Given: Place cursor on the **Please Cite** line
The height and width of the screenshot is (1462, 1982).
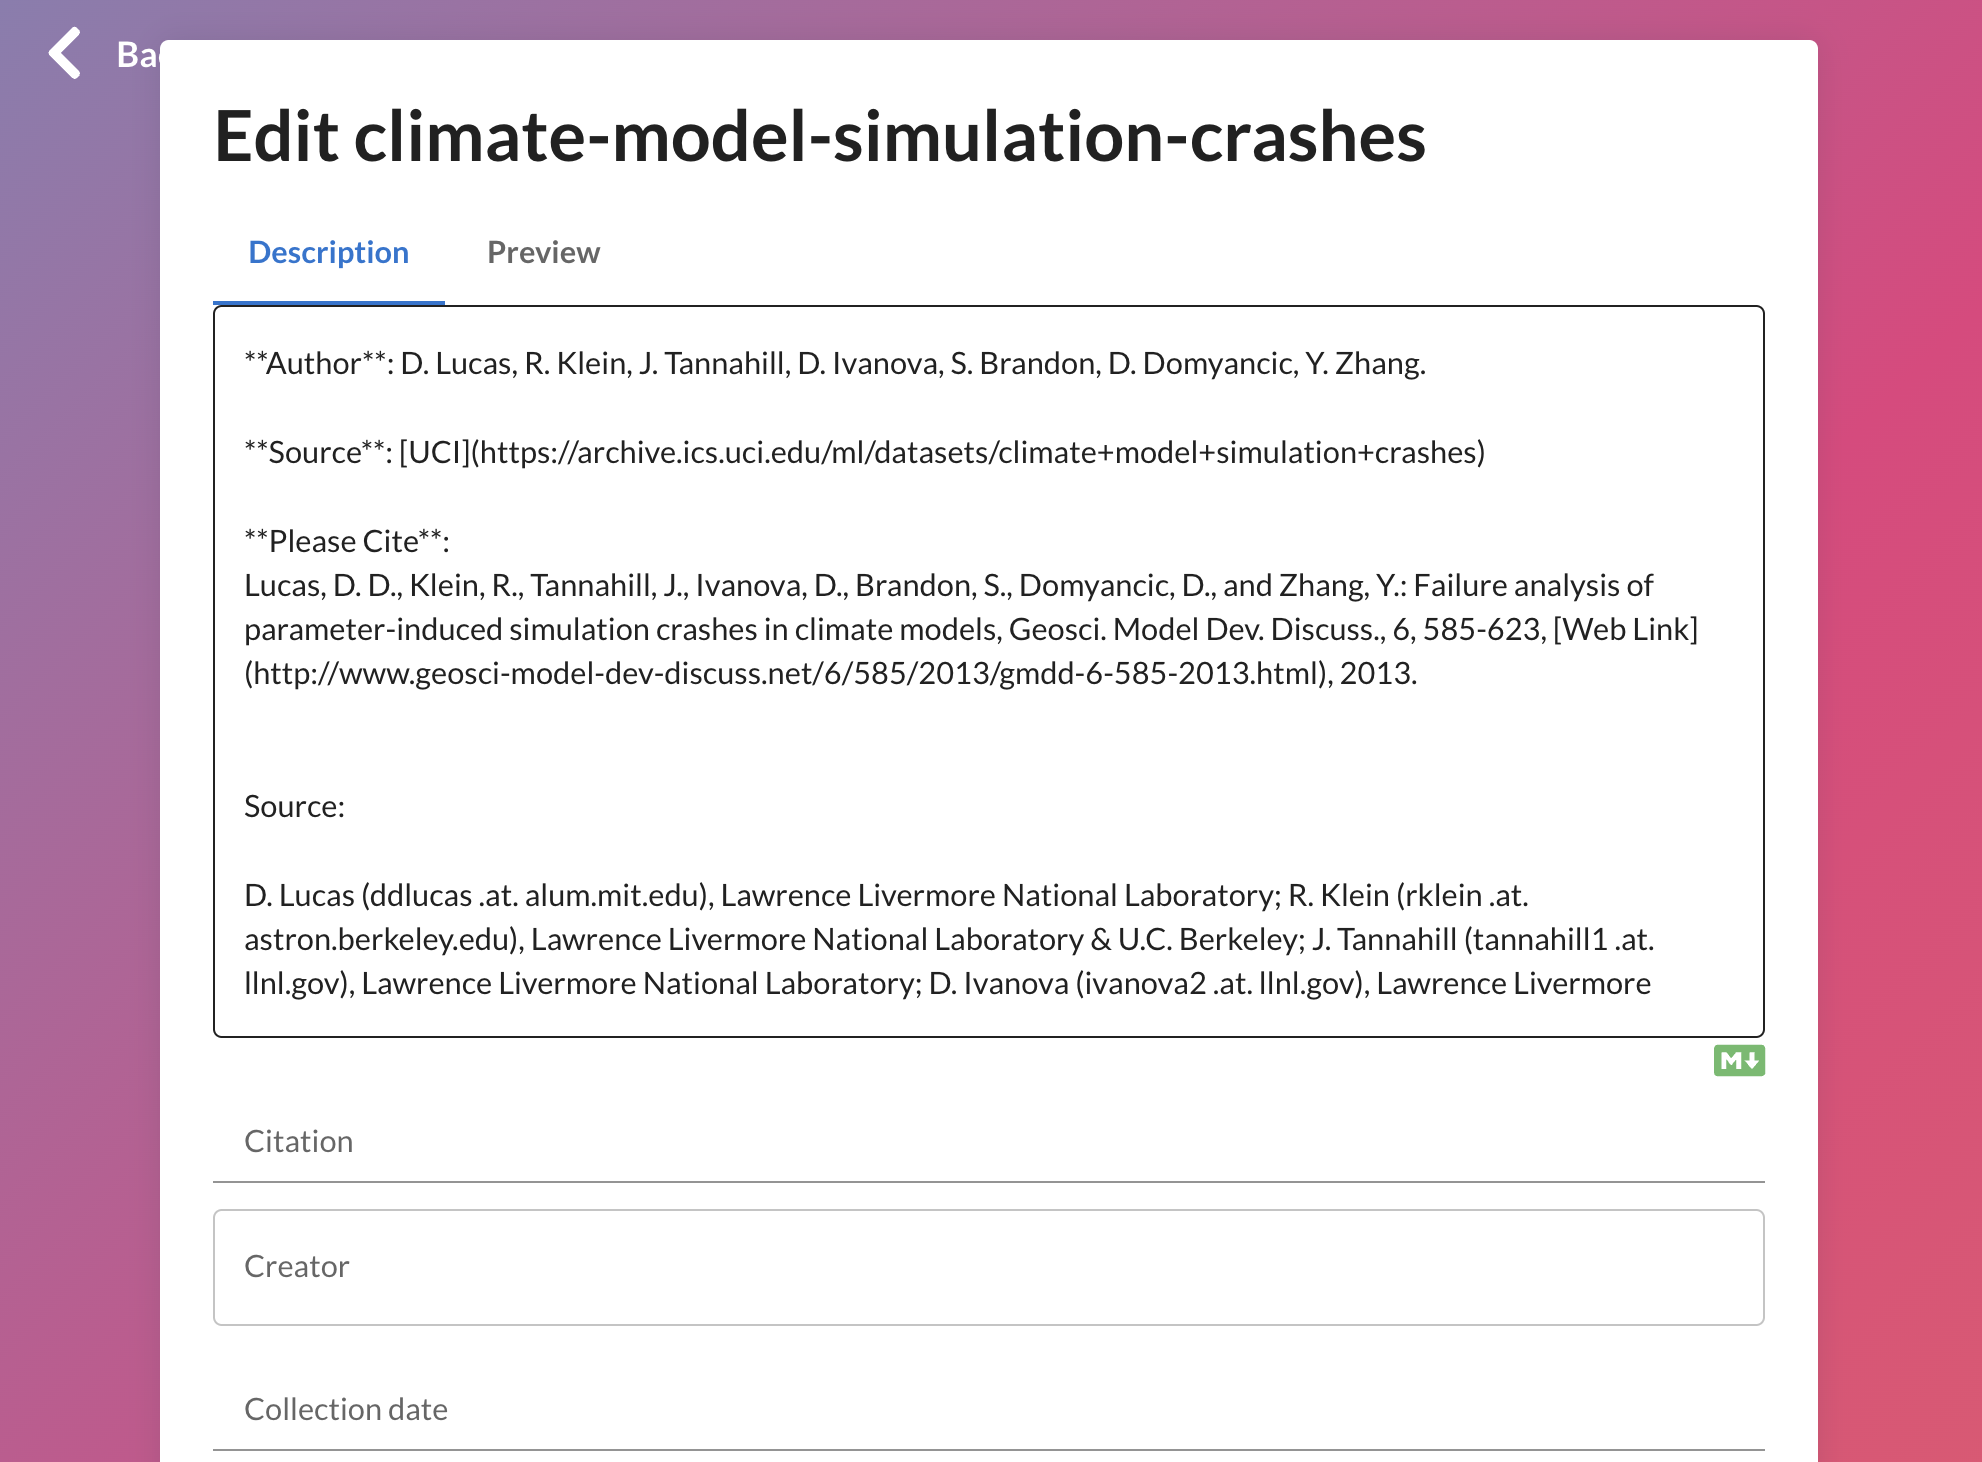Looking at the screenshot, I should pyautogui.click(x=347, y=542).
